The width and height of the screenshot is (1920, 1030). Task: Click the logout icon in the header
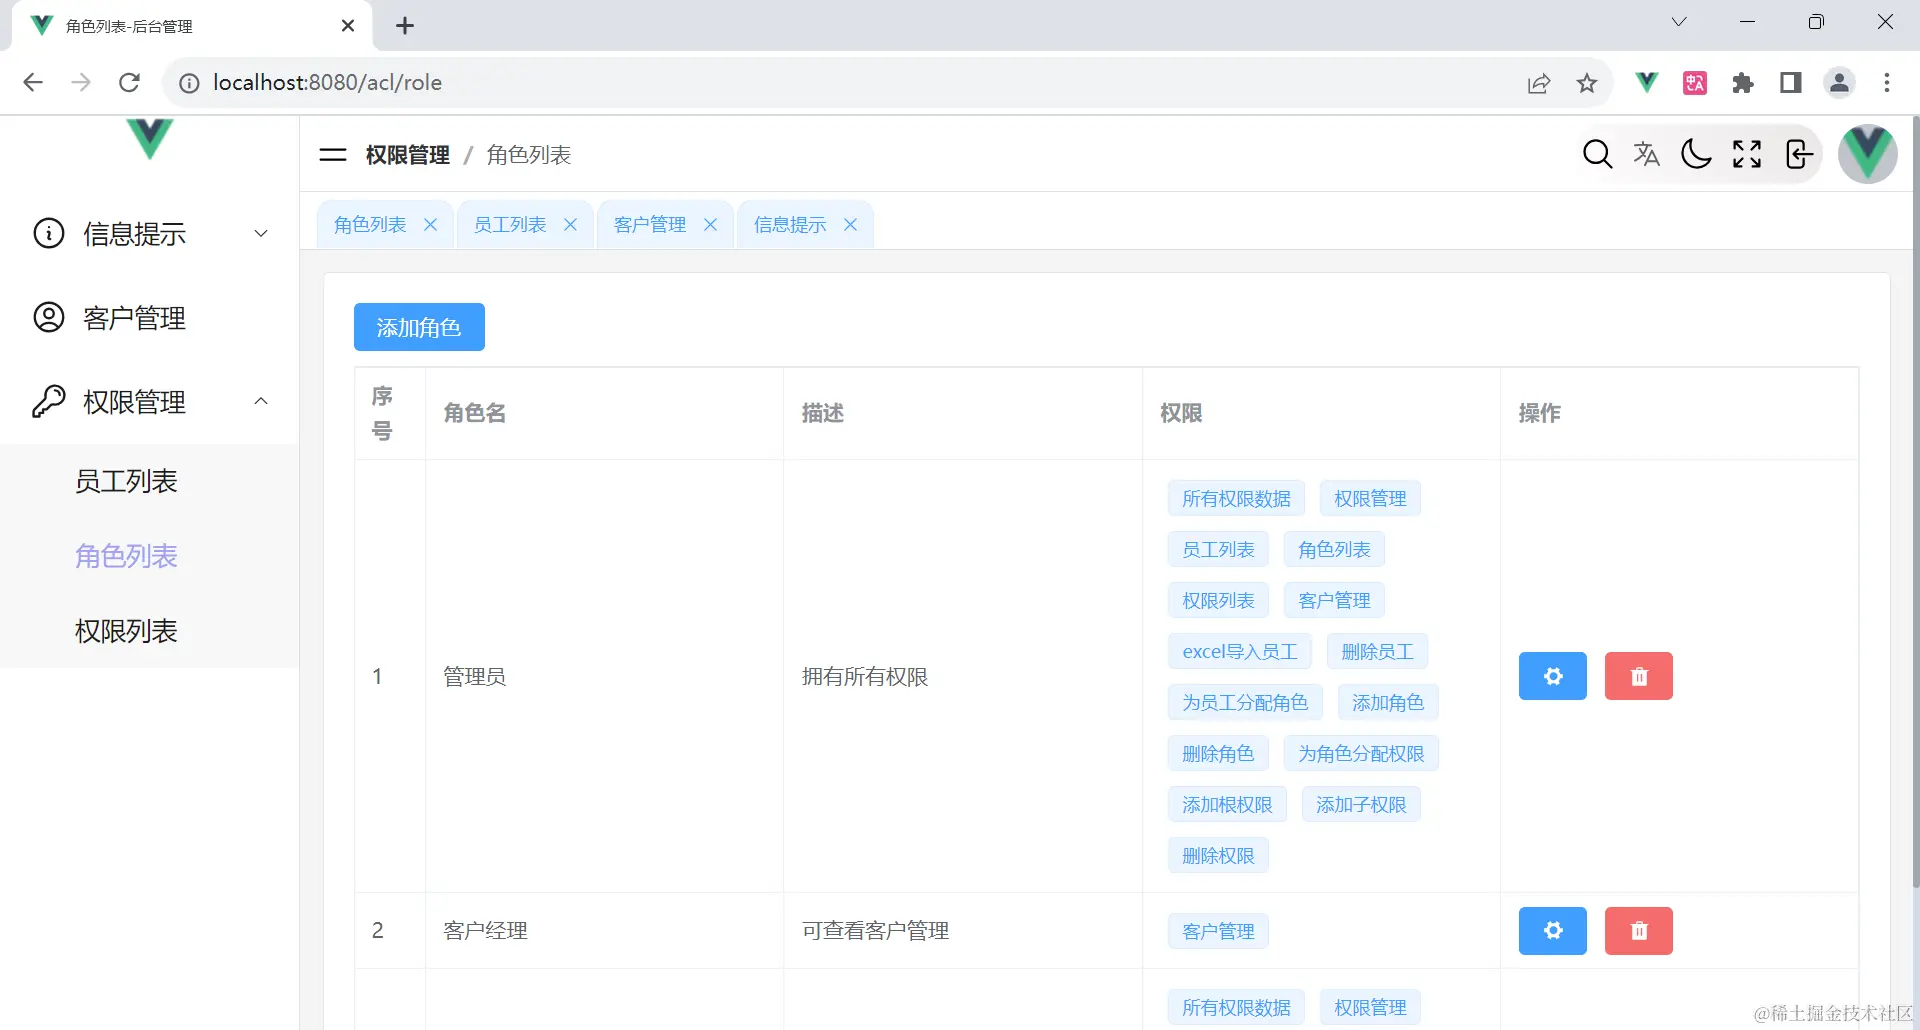click(x=1798, y=154)
